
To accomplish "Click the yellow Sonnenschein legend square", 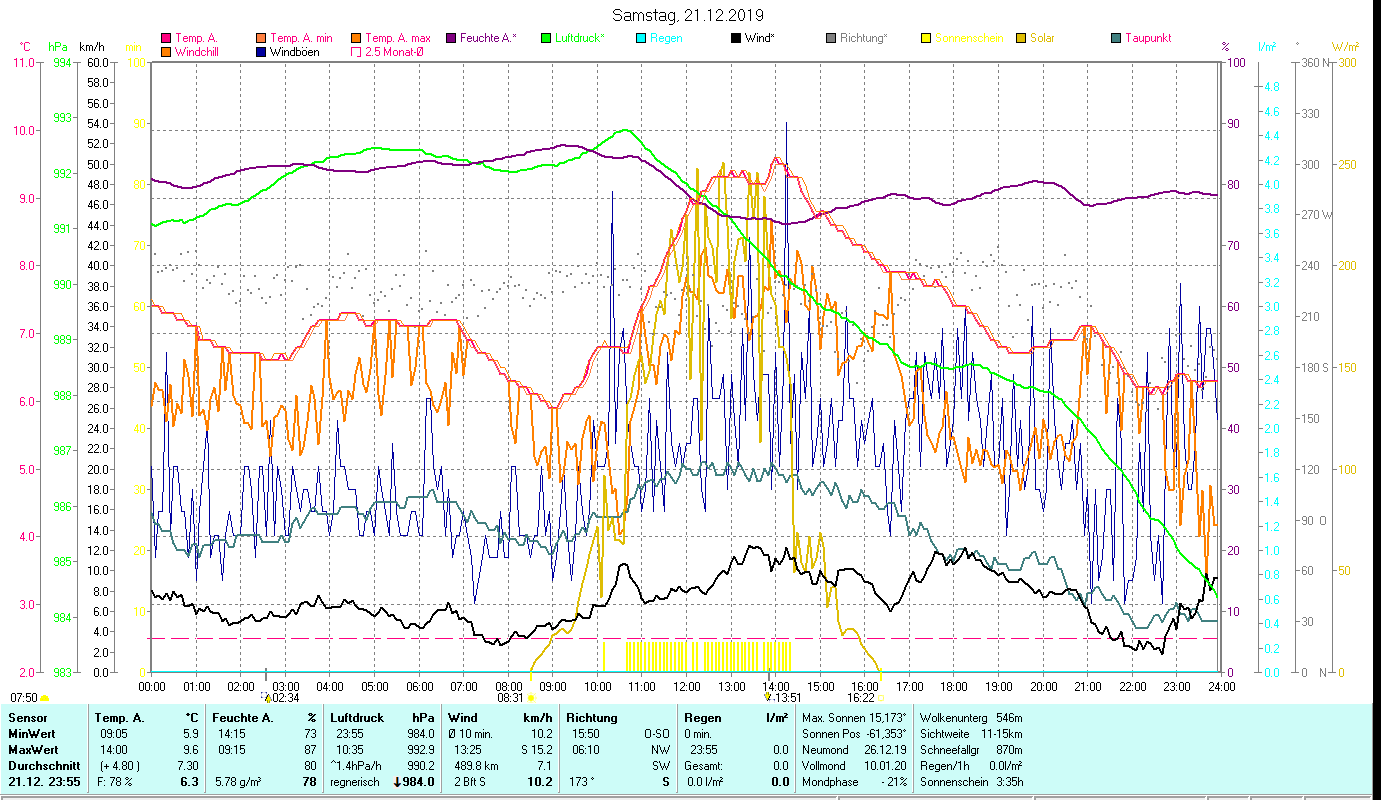I will coord(926,39).
